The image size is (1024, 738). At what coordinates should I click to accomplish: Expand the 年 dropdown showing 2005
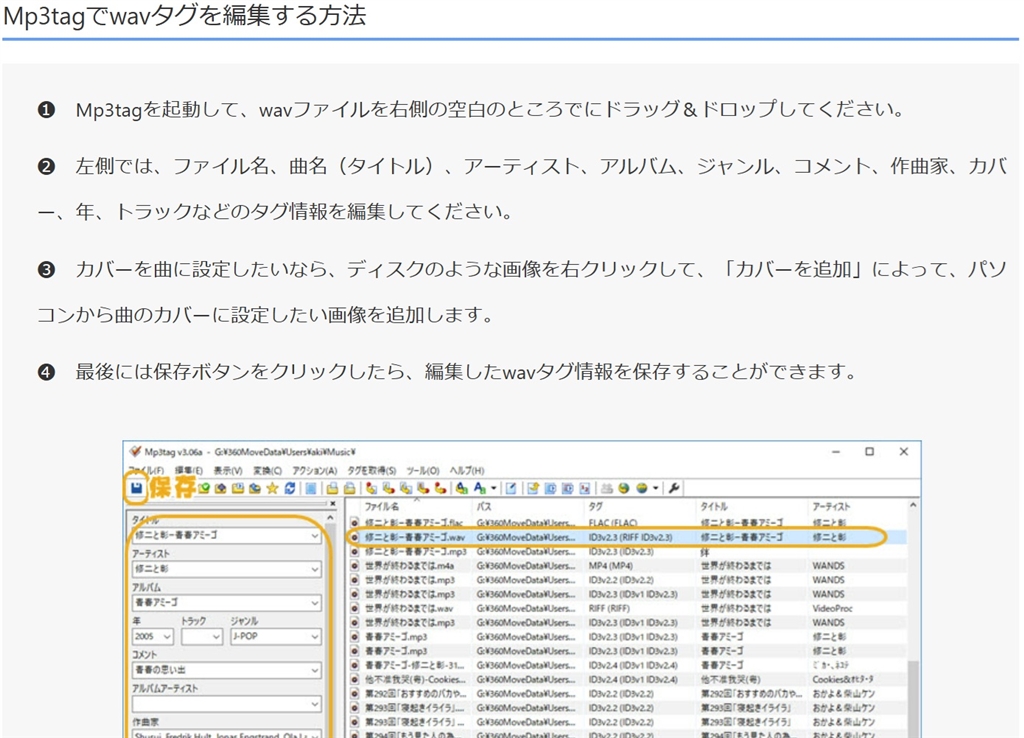pyautogui.click(x=167, y=636)
